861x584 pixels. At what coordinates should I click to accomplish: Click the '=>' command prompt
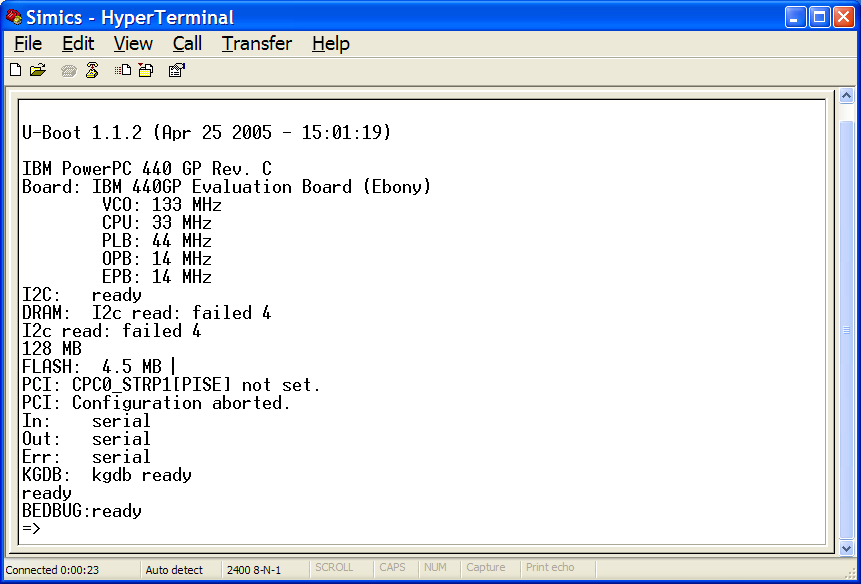click(x=31, y=529)
